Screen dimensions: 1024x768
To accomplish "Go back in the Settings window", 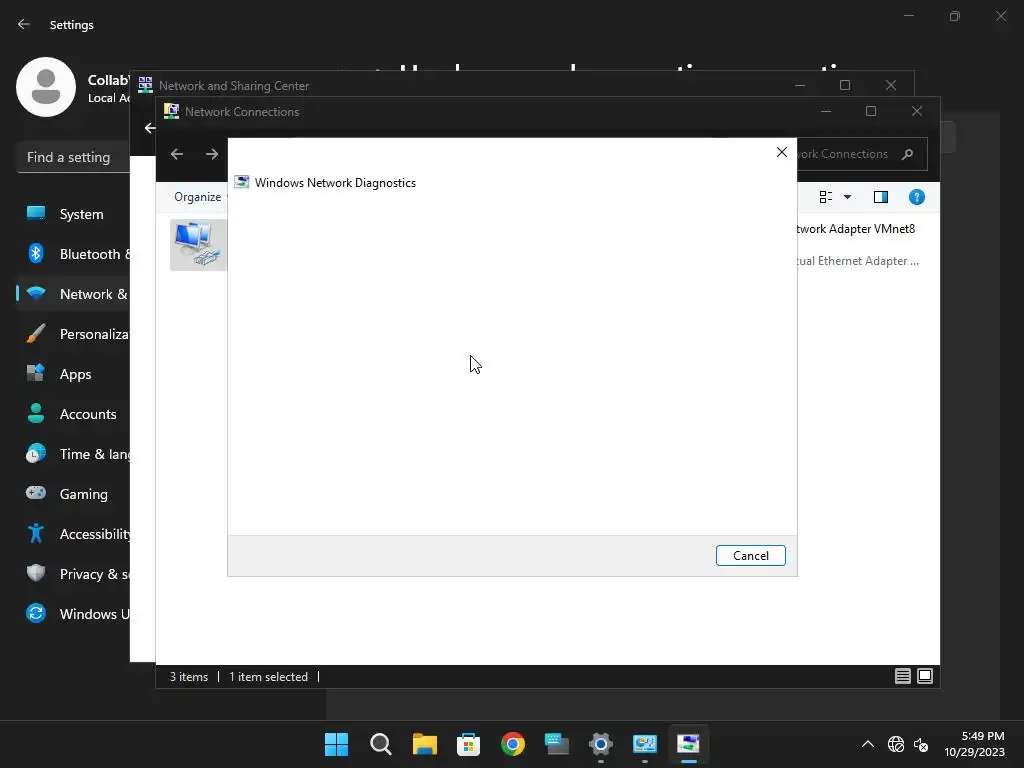I will coord(24,24).
